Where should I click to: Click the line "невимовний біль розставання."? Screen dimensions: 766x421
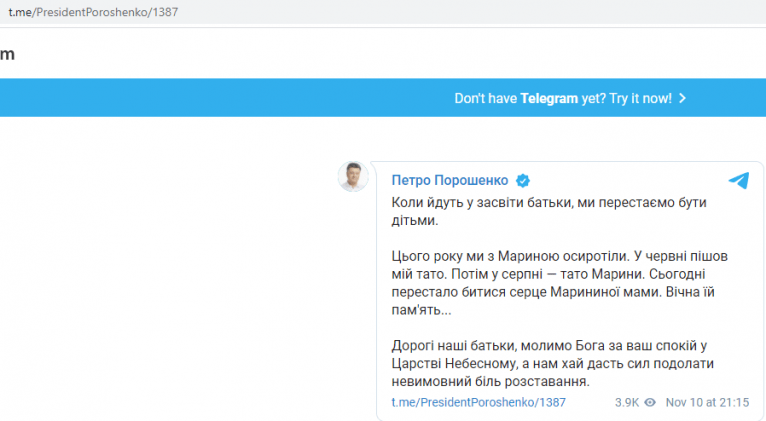click(x=490, y=381)
